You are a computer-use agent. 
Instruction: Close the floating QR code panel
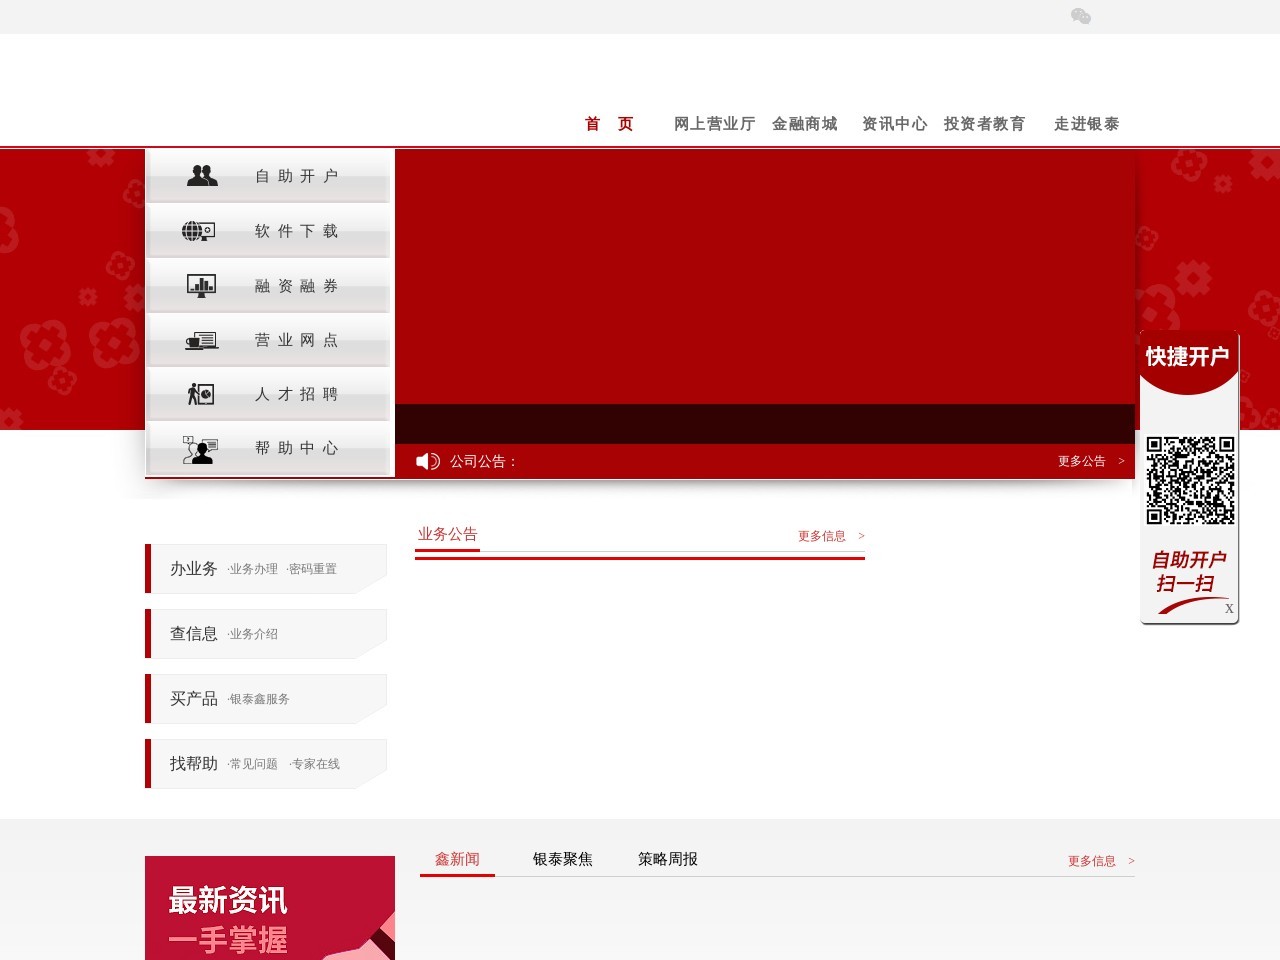pyautogui.click(x=1229, y=608)
